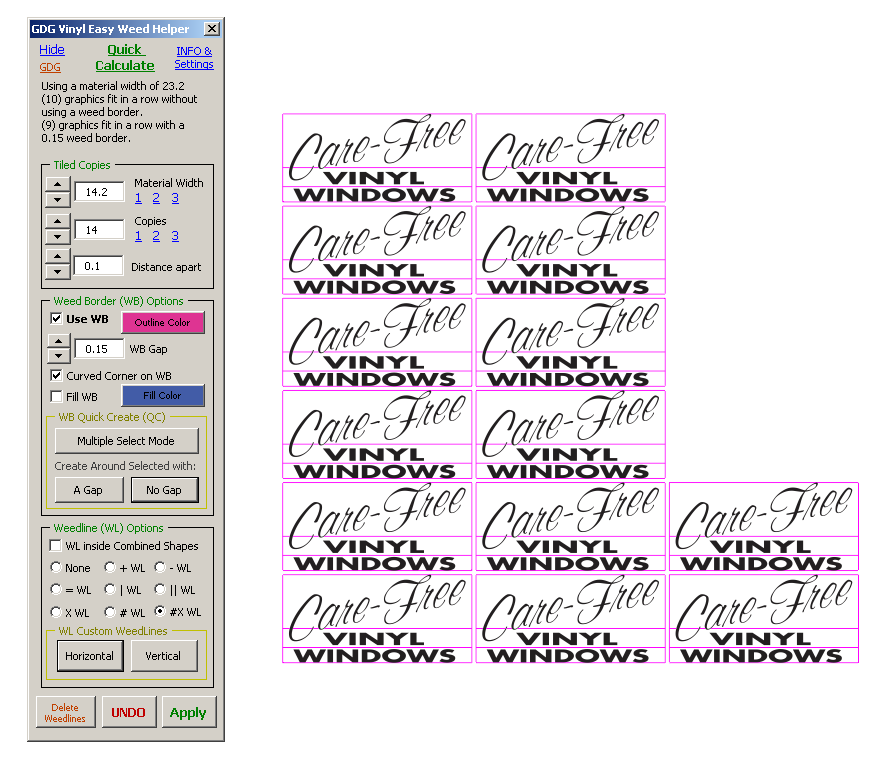Toggle the Use WB checkbox

point(56,318)
